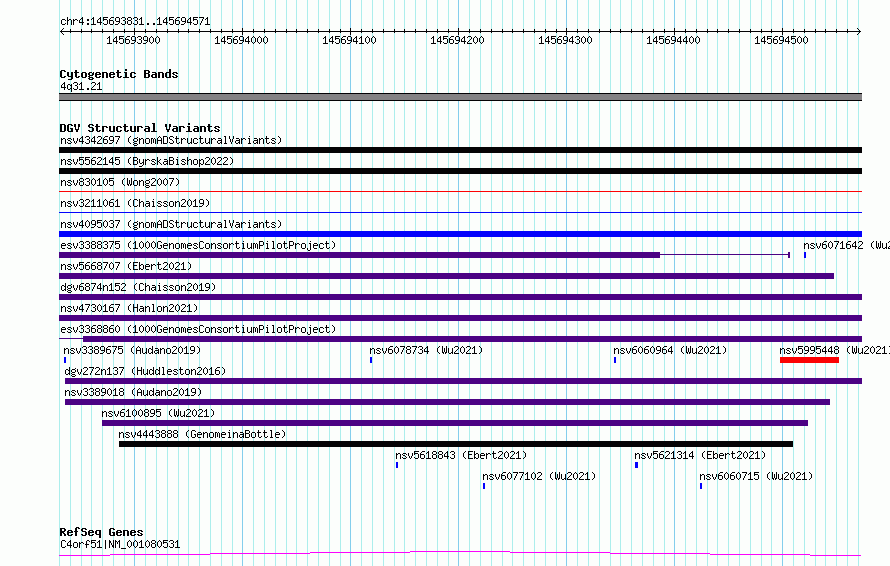The width and height of the screenshot is (890, 566).
Task: Open the nsv830105 Wong2007 variant label
Action: [120, 182]
